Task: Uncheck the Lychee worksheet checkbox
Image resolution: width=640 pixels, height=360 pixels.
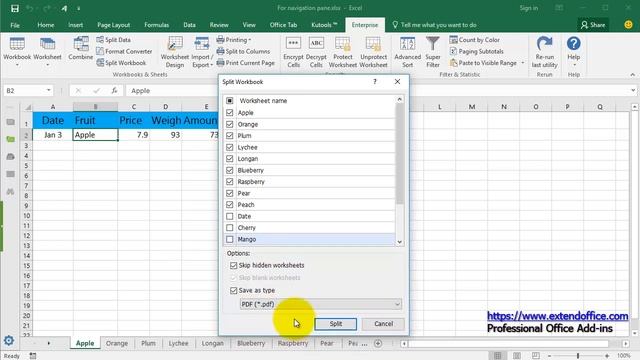Action: point(229,147)
